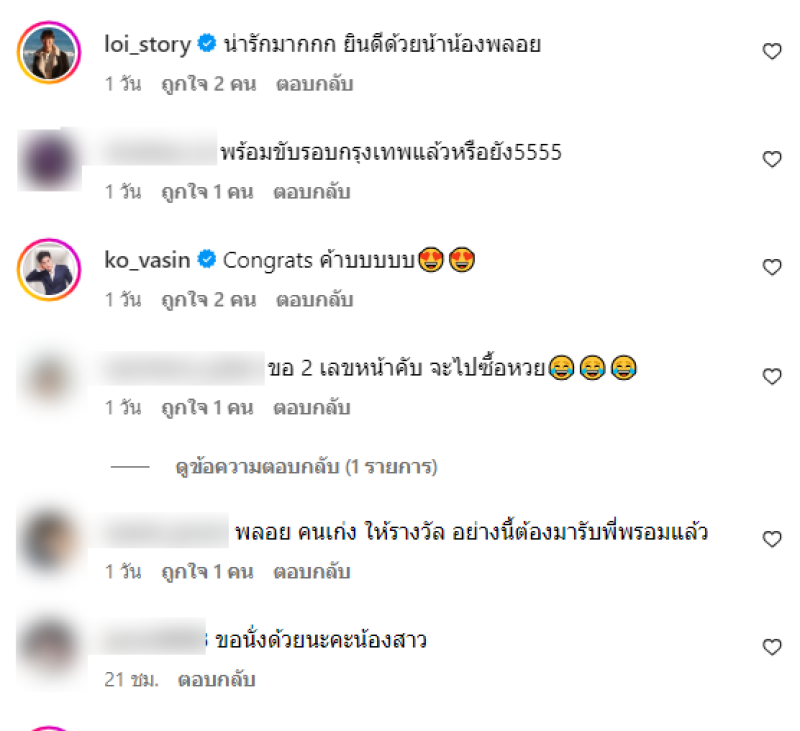This screenshot has width=800, height=731.
Task: Show who liked loi_story comment ถูกใจ 2 คน
Action: click(209, 84)
